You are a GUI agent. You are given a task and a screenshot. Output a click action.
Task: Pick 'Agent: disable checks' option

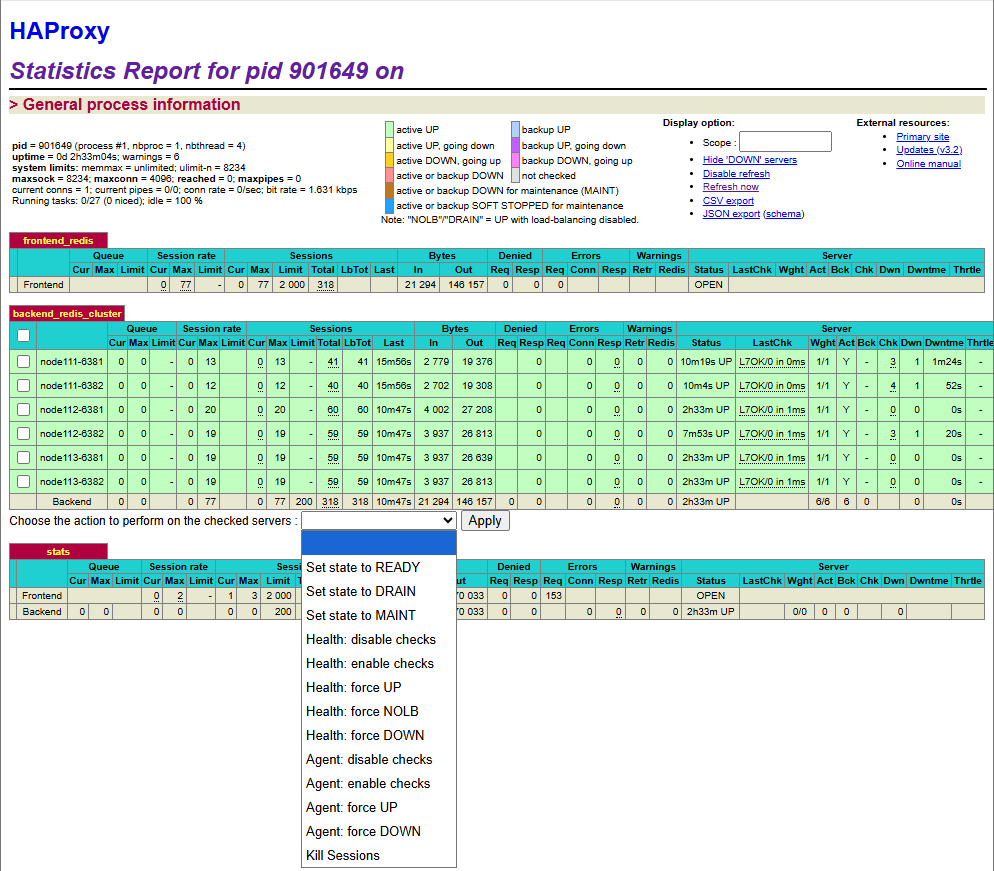[x=379, y=760]
